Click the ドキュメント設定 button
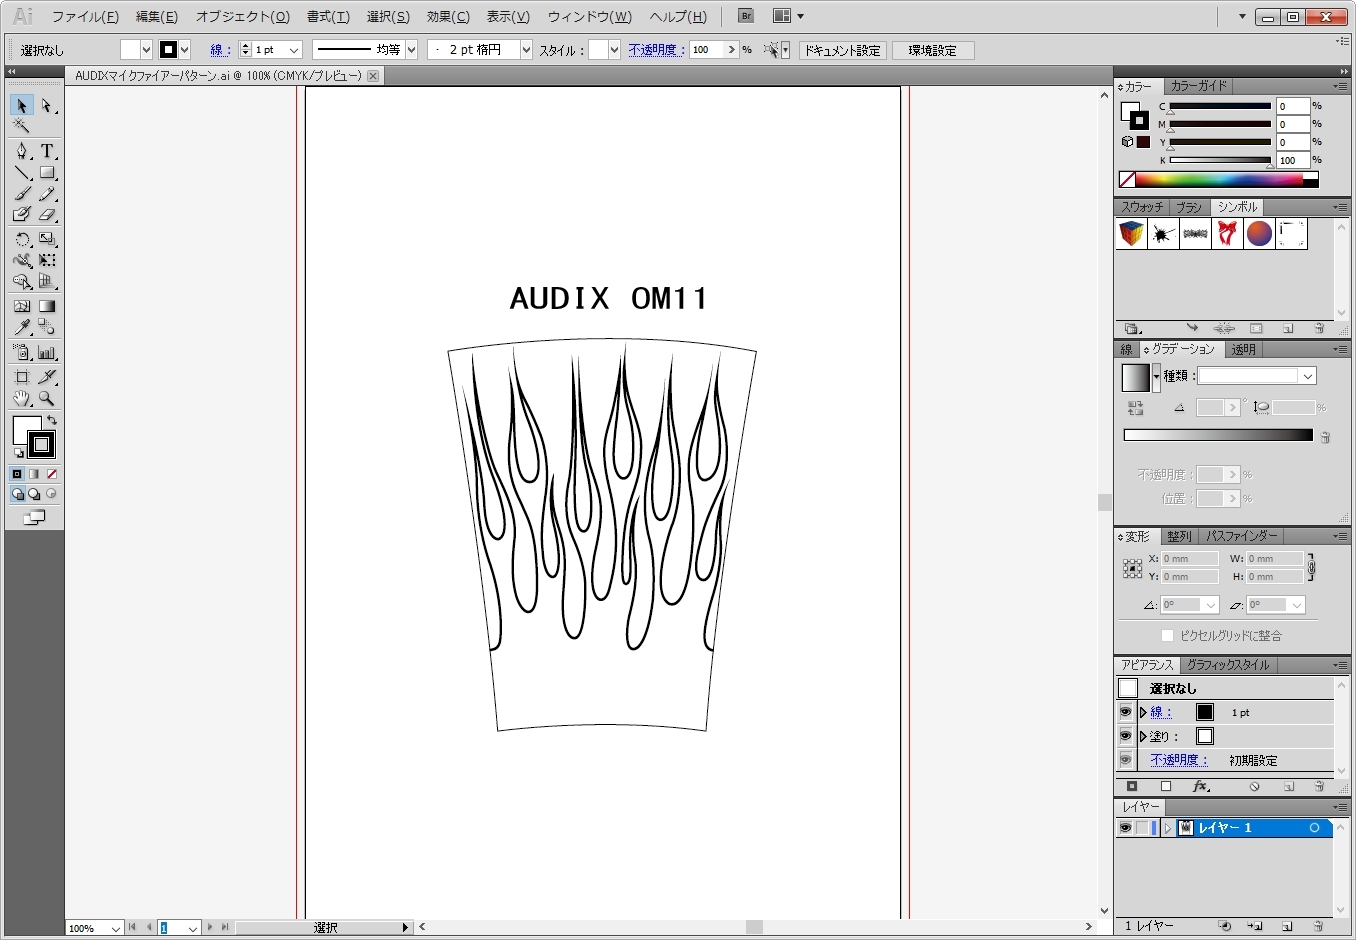1356x940 pixels. [x=842, y=50]
